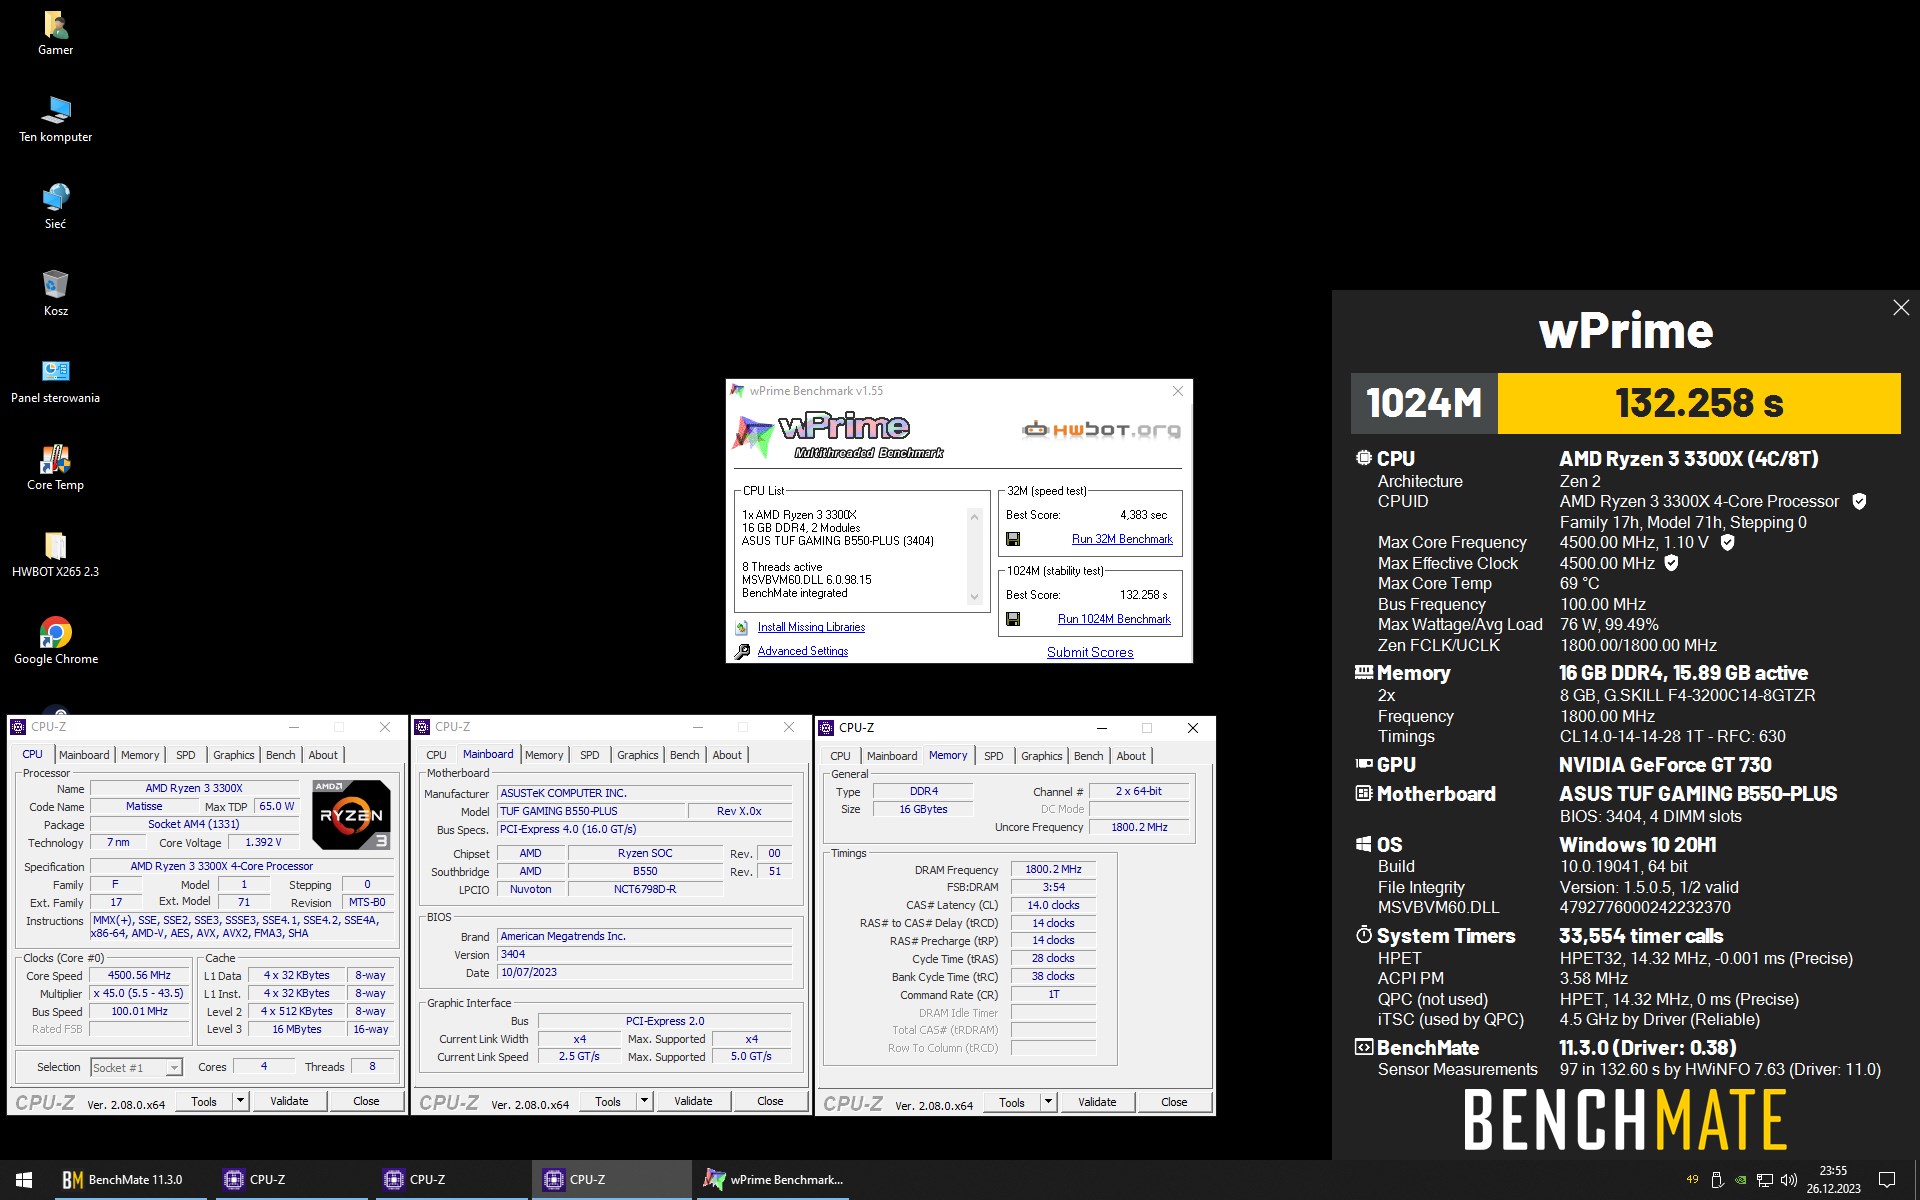This screenshot has height=1200, width=1920.
Task: Open the Gamer folder desktop icon
Action: [x=55, y=34]
